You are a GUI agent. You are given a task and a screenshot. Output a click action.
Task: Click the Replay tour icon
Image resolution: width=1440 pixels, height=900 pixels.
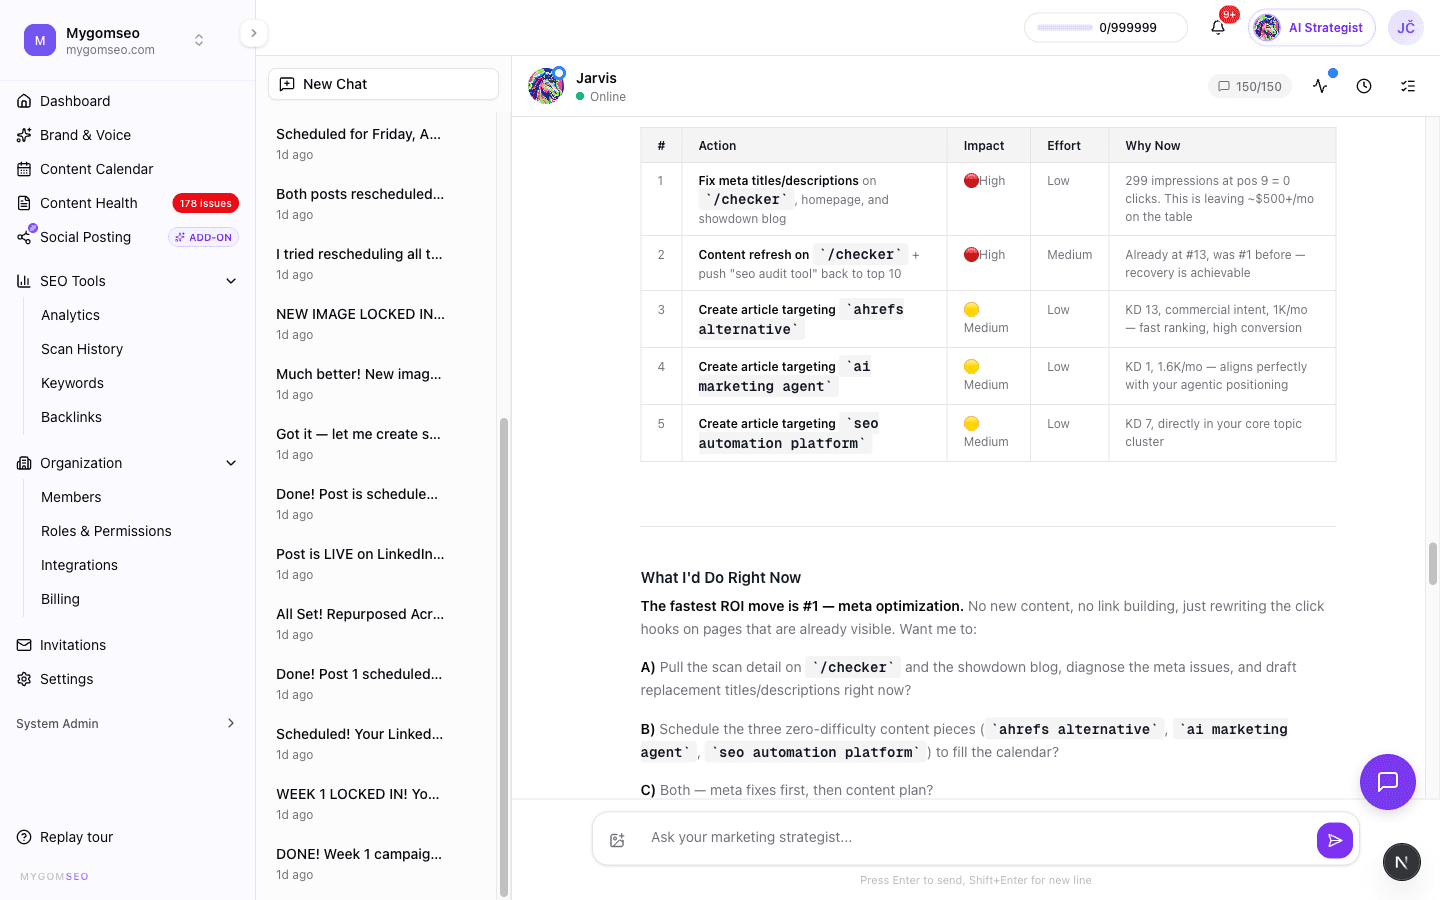22,837
